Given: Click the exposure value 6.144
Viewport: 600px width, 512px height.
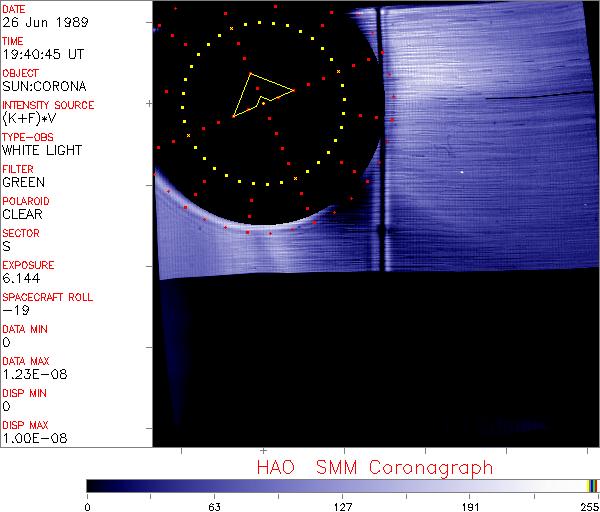Looking at the screenshot, I should tap(20, 278).
